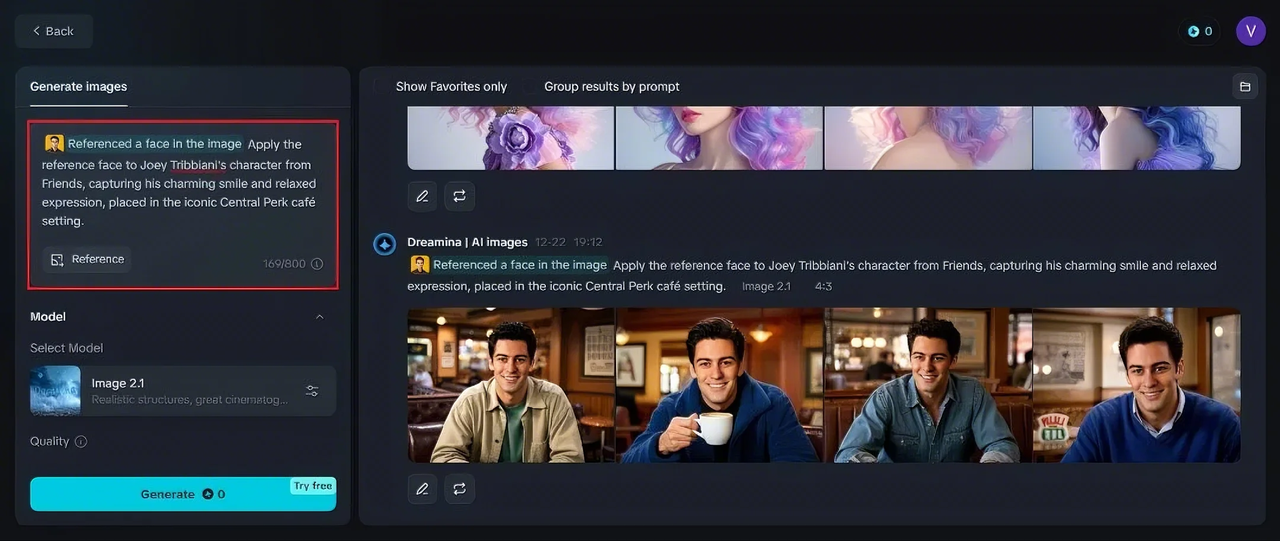Open thumbnail of man in blue sweater
This screenshot has width=1280, height=541.
(1137, 385)
